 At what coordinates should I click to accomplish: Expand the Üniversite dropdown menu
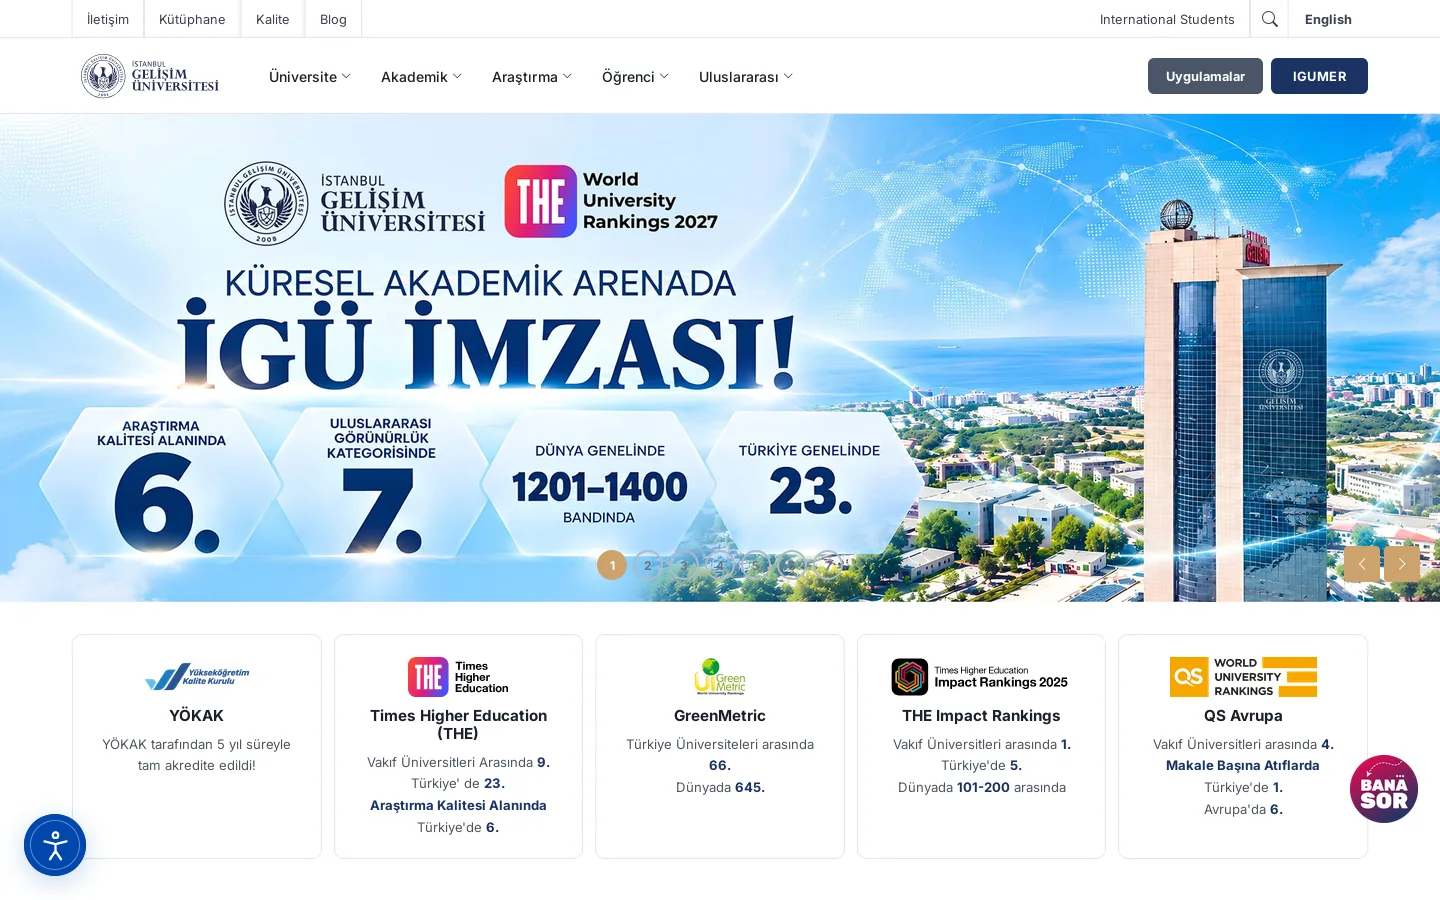310,77
